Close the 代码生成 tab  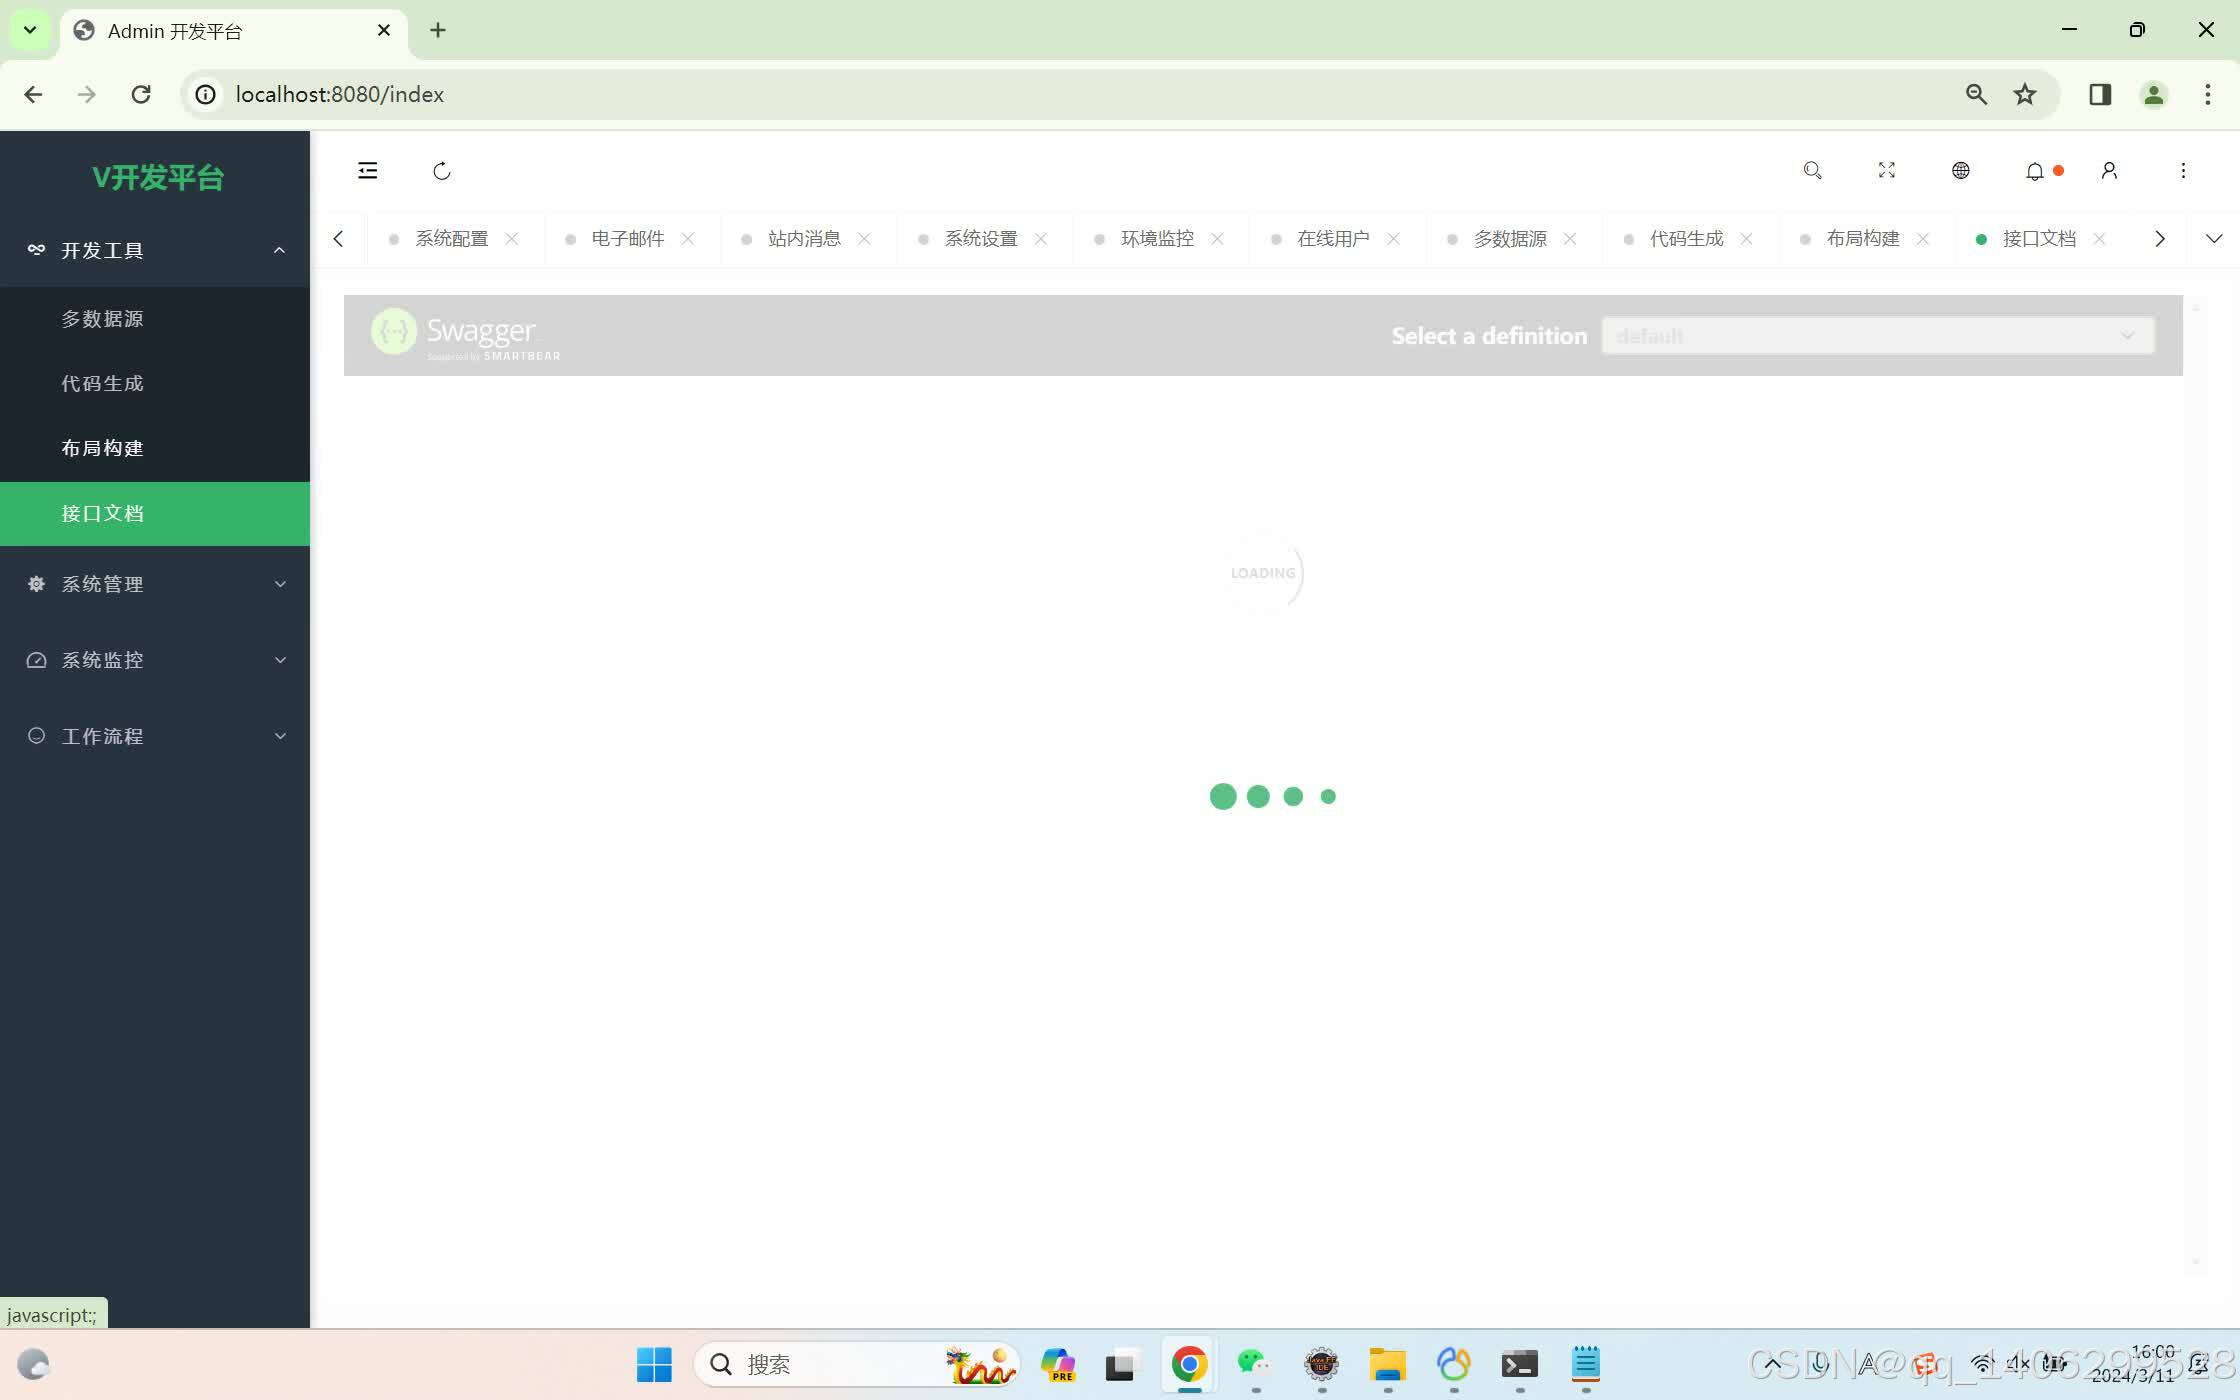1747,239
